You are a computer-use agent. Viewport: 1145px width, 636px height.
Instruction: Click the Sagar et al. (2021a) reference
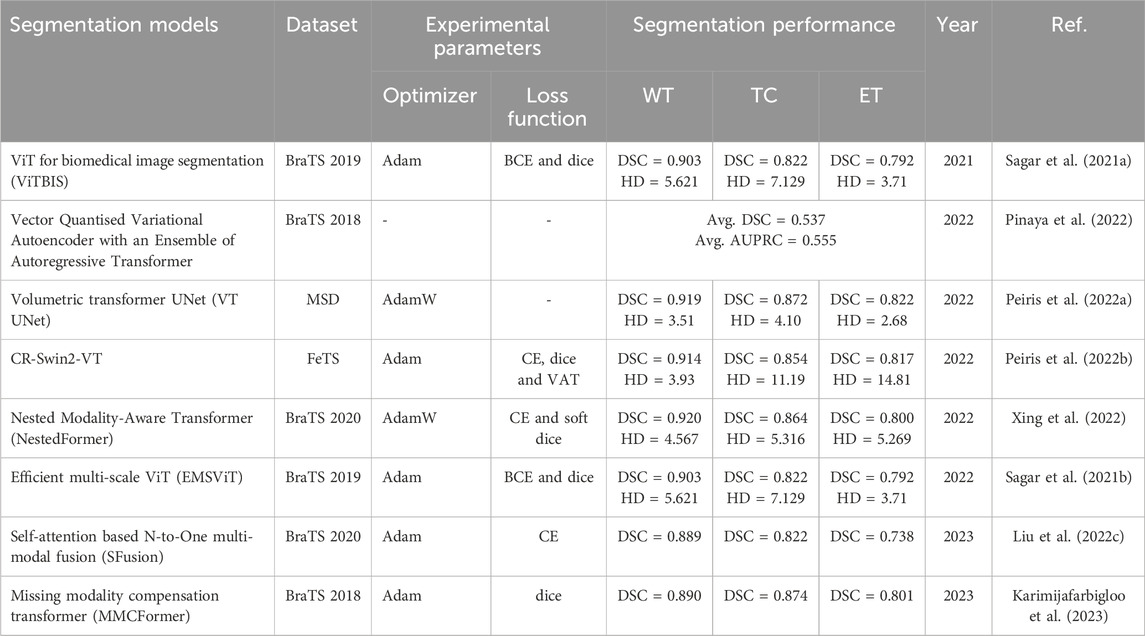[1068, 161]
